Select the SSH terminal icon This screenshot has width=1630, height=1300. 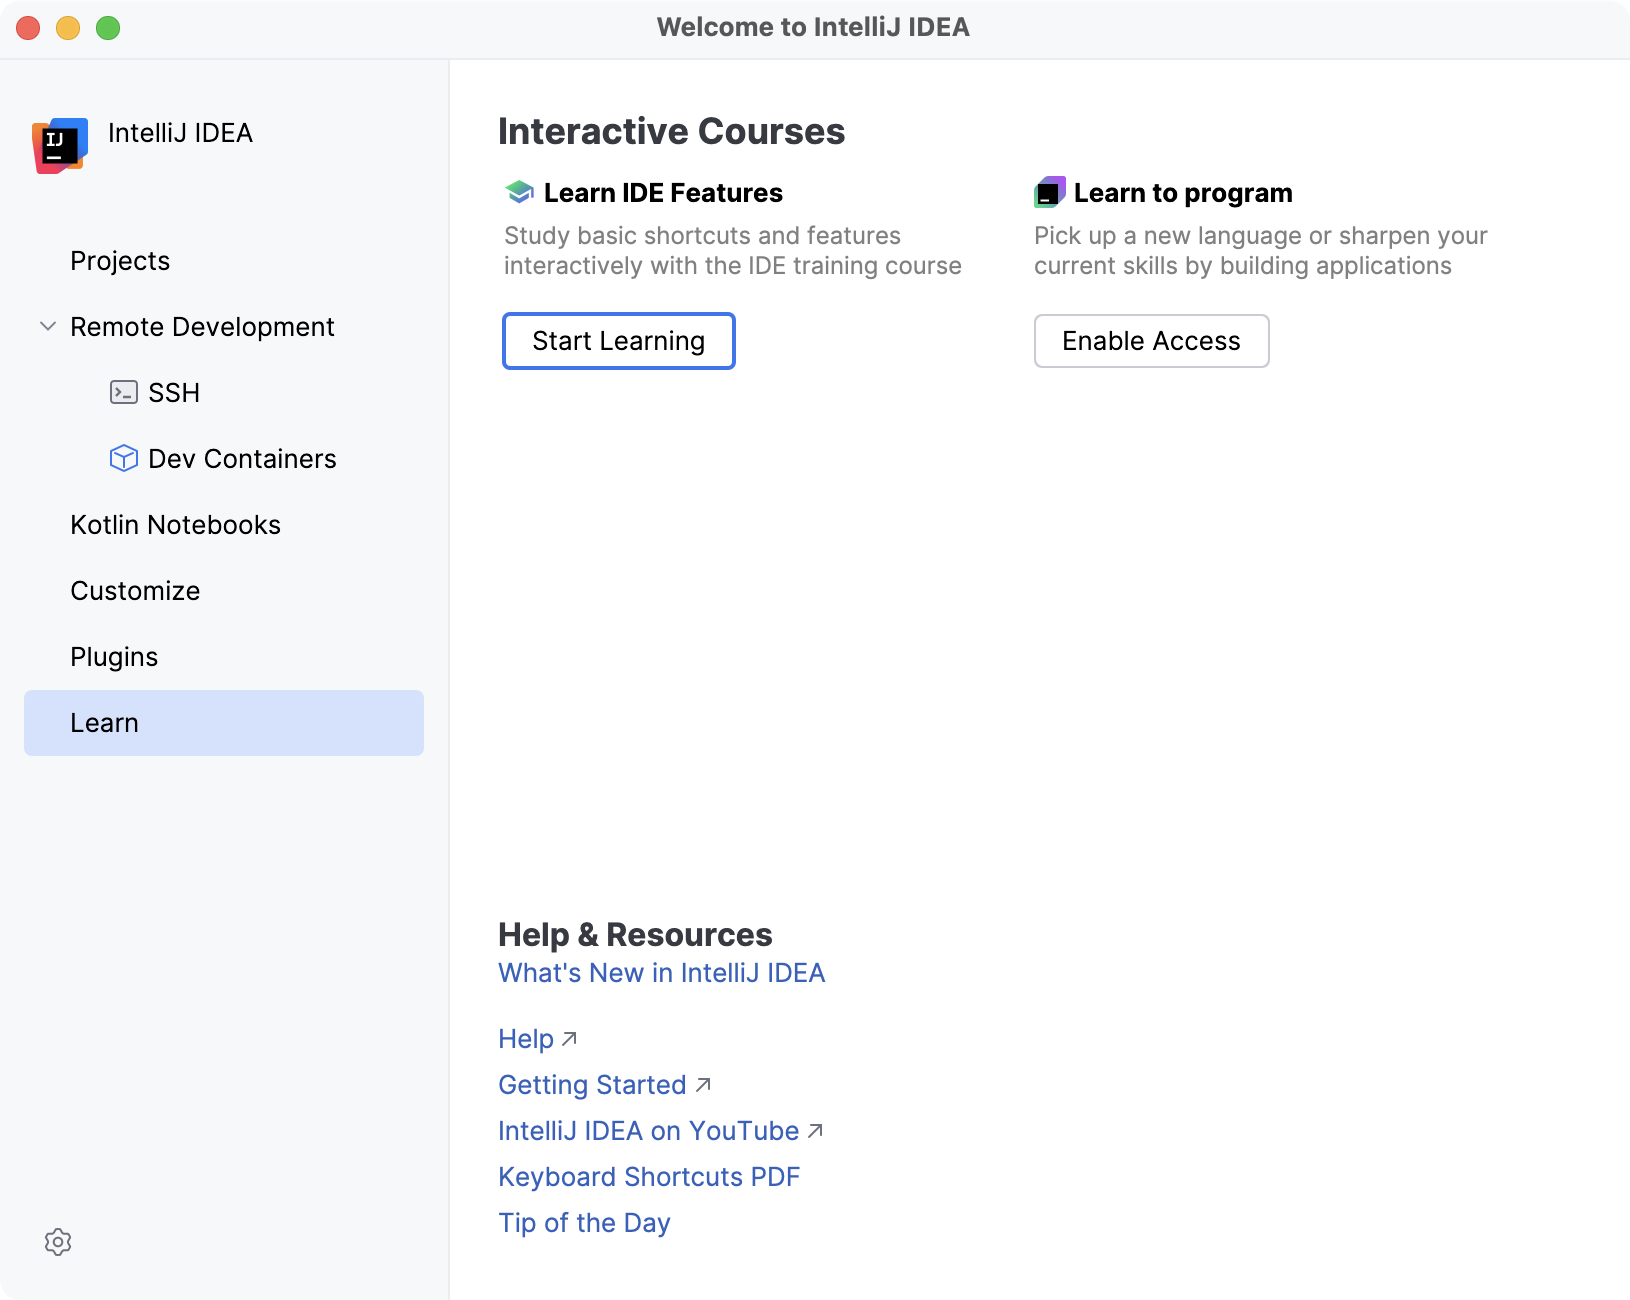coord(123,392)
